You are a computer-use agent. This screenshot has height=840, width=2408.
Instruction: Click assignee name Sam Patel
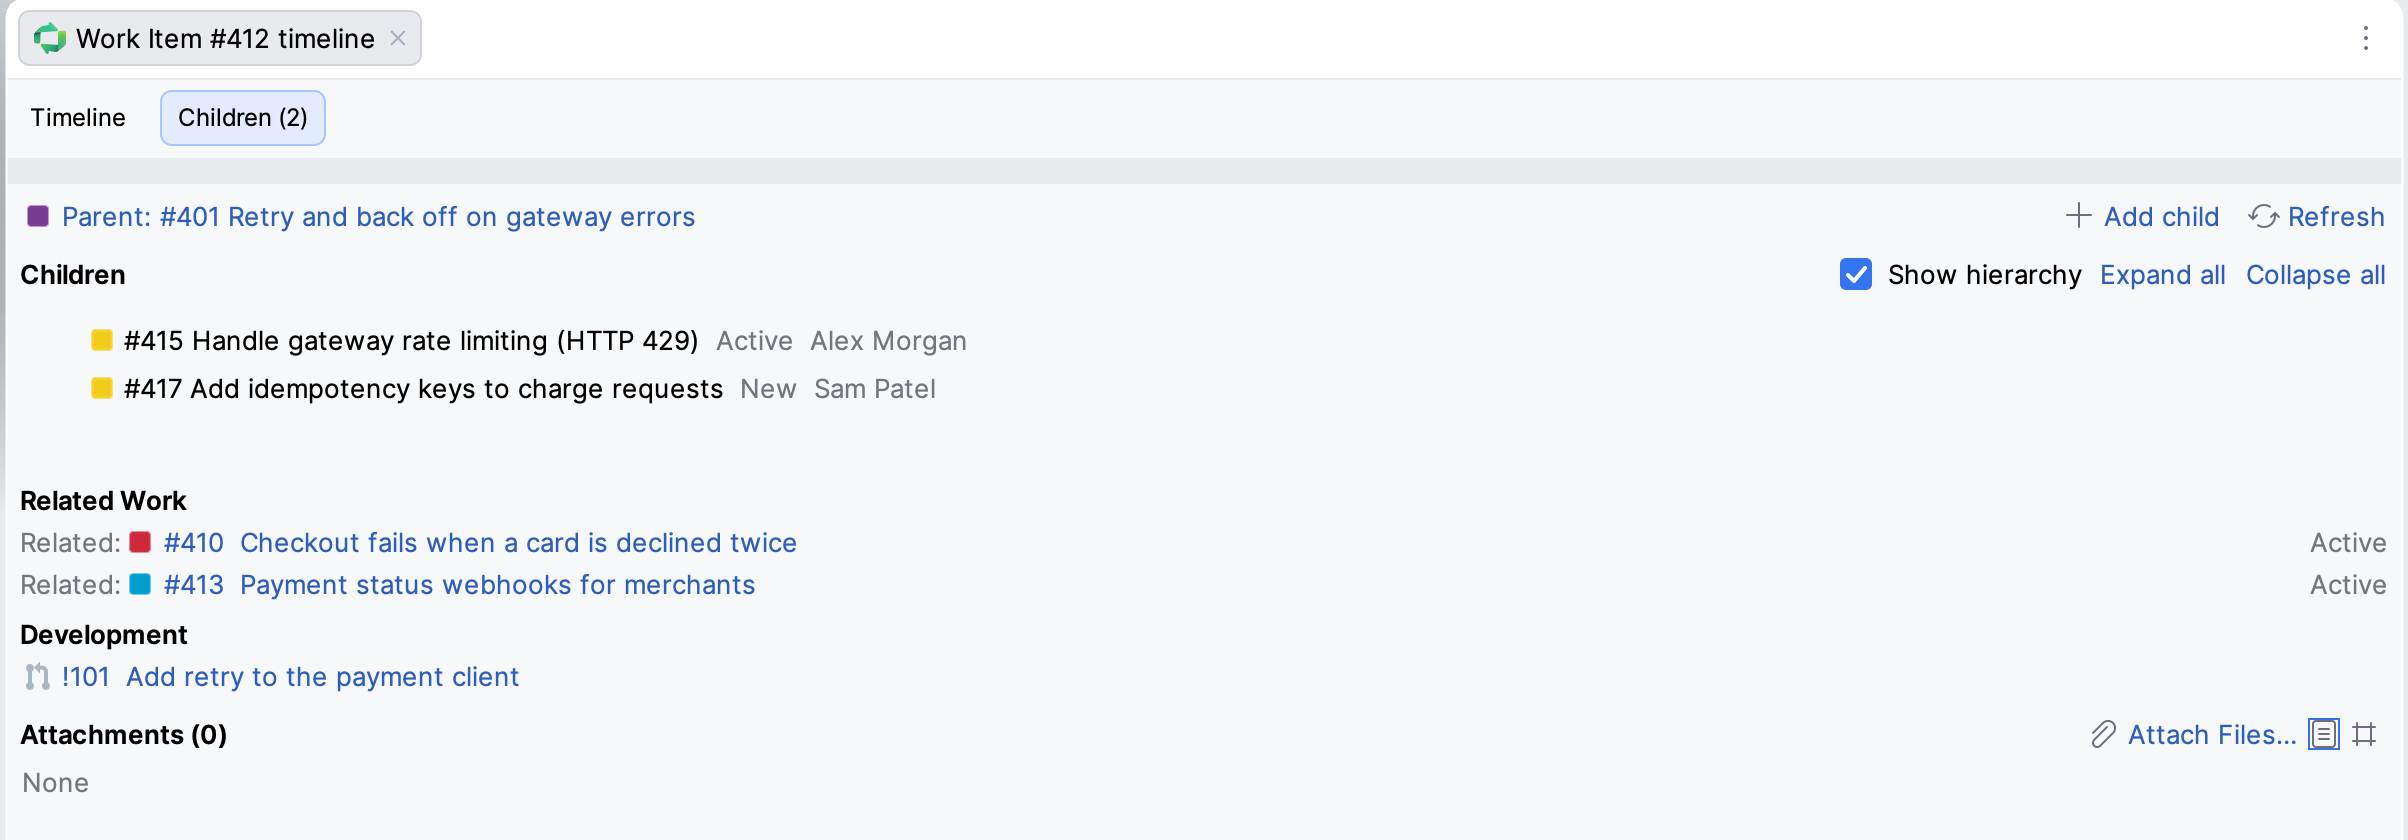tap(875, 389)
